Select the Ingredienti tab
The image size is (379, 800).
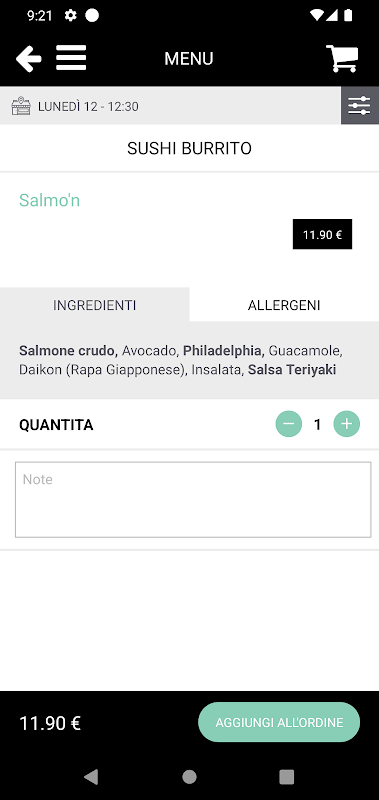94,305
